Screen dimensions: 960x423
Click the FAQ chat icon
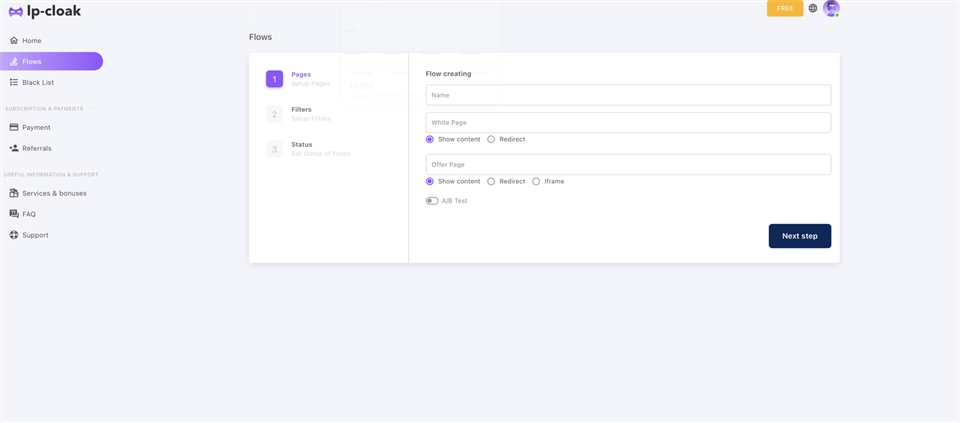tap(14, 214)
